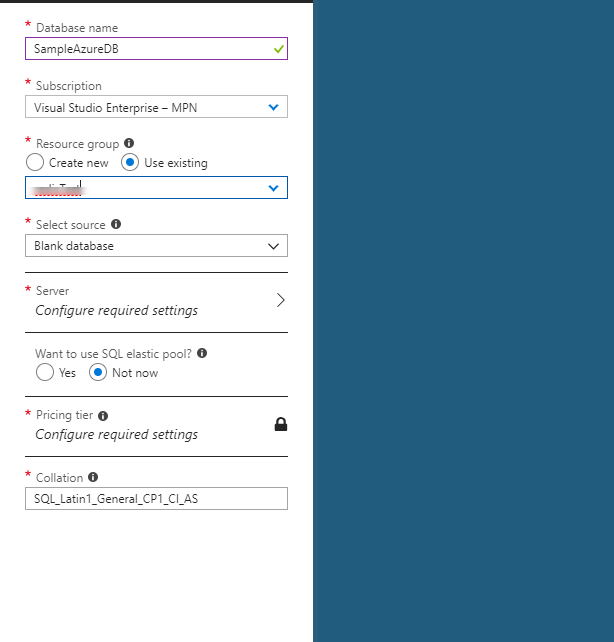Image resolution: width=614 pixels, height=642 pixels.
Task: Click info icon beside Select source
Action: (116, 225)
